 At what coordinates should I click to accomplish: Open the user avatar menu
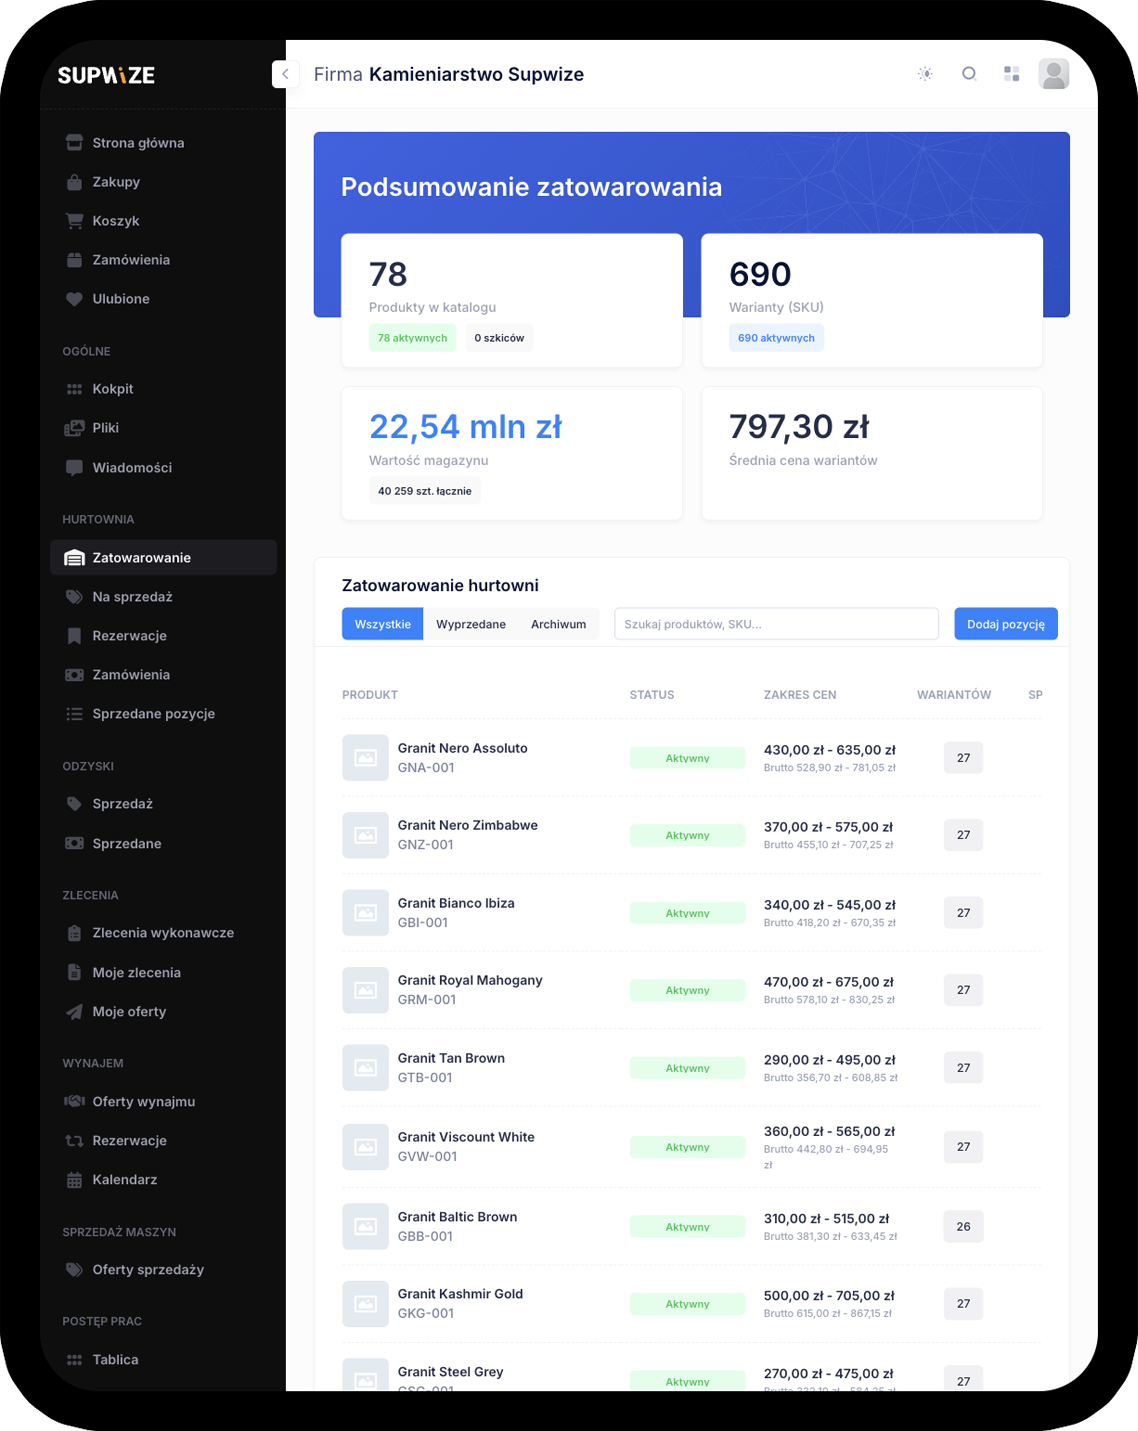[x=1054, y=74]
